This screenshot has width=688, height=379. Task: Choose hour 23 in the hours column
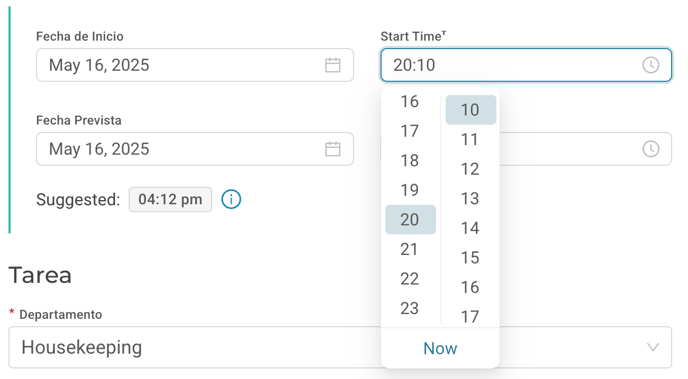tap(410, 308)
